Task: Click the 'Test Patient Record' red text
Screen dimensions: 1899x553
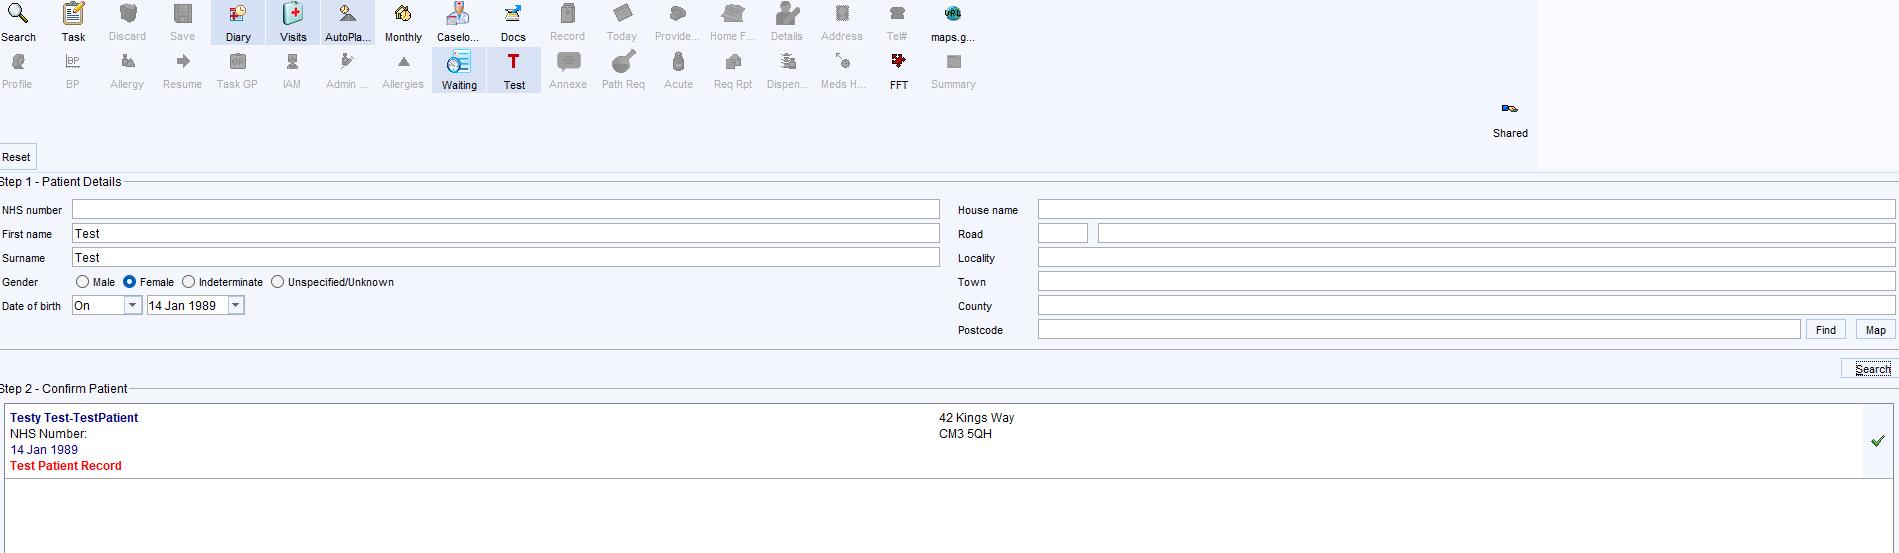Action: point(66,466)
